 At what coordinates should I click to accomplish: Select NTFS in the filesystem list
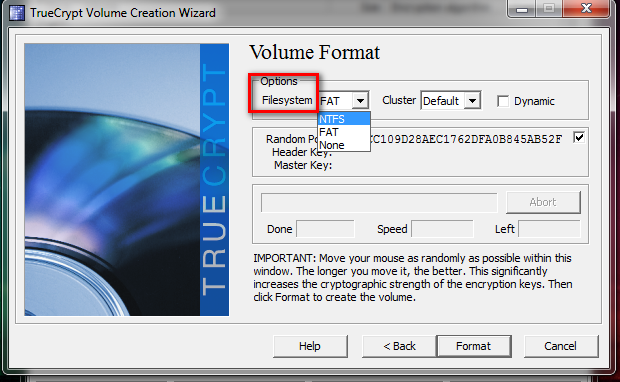pos(344,119)
